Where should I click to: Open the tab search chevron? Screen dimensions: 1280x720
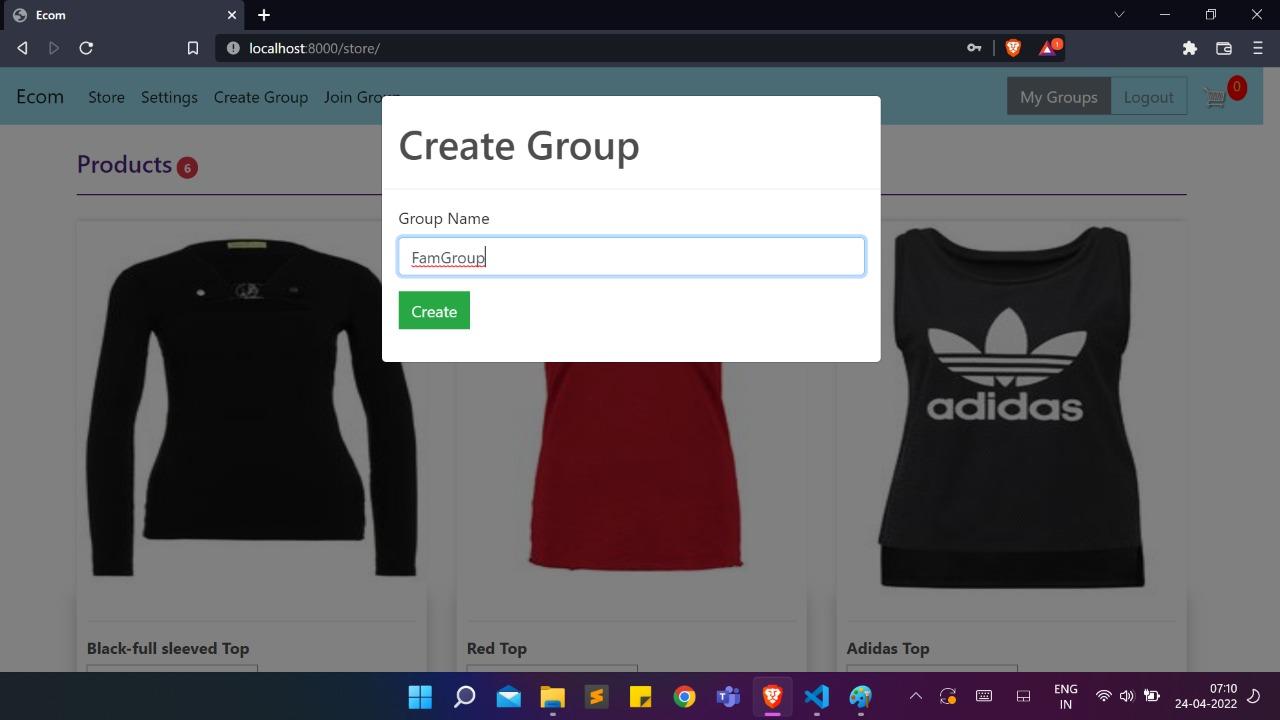click(x=1119, y=15)
